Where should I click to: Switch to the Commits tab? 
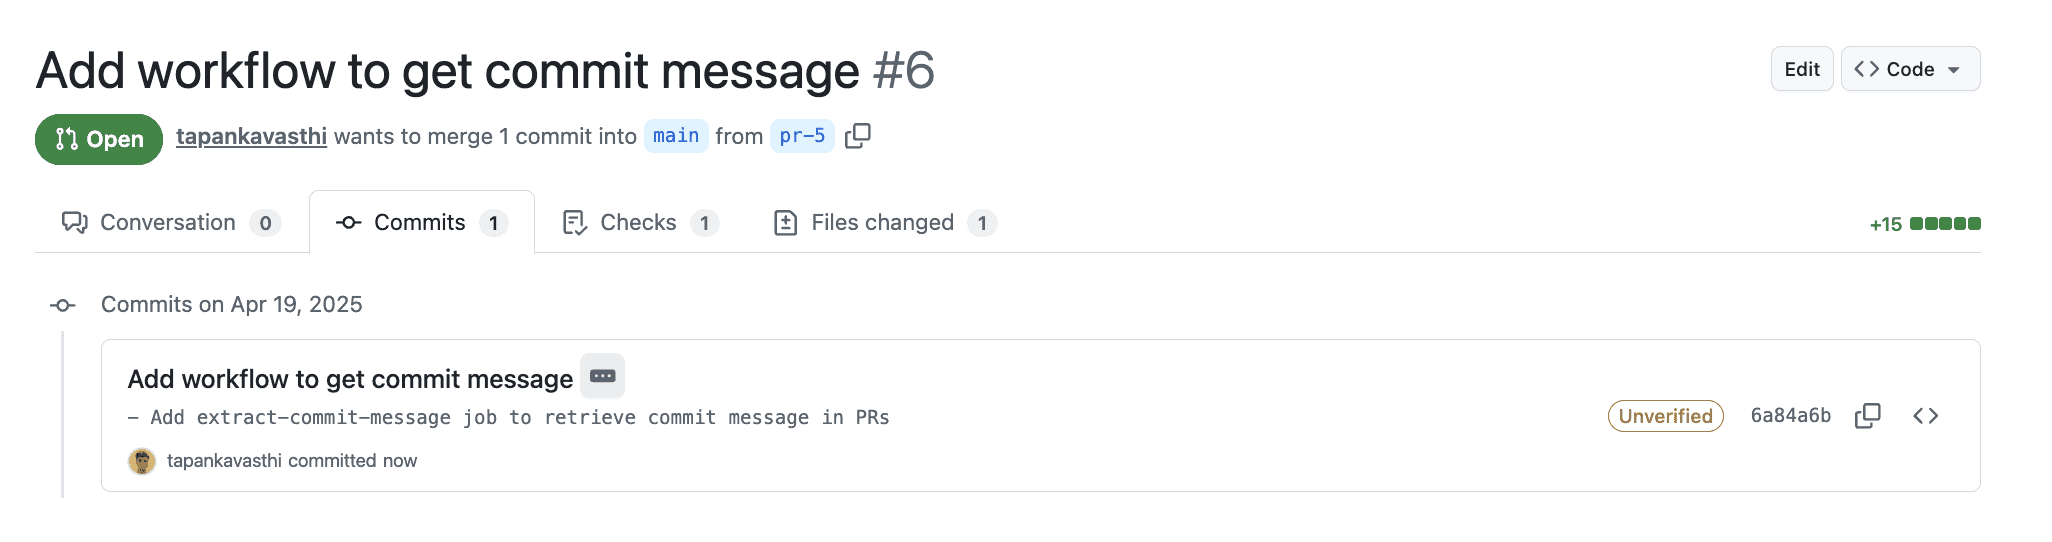click(x=422, y=222)
